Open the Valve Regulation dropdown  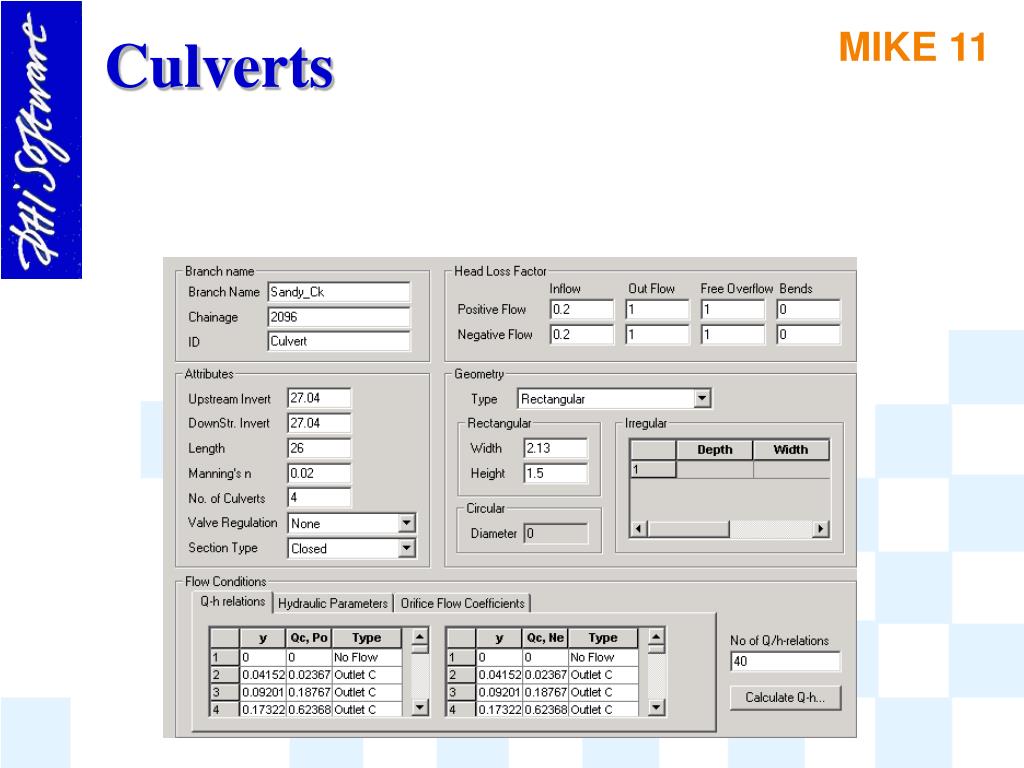click(x=407, y=523)
